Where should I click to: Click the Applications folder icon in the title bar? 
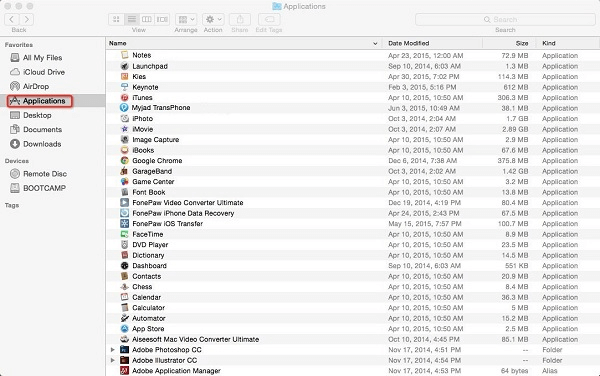tap(277, 6)
